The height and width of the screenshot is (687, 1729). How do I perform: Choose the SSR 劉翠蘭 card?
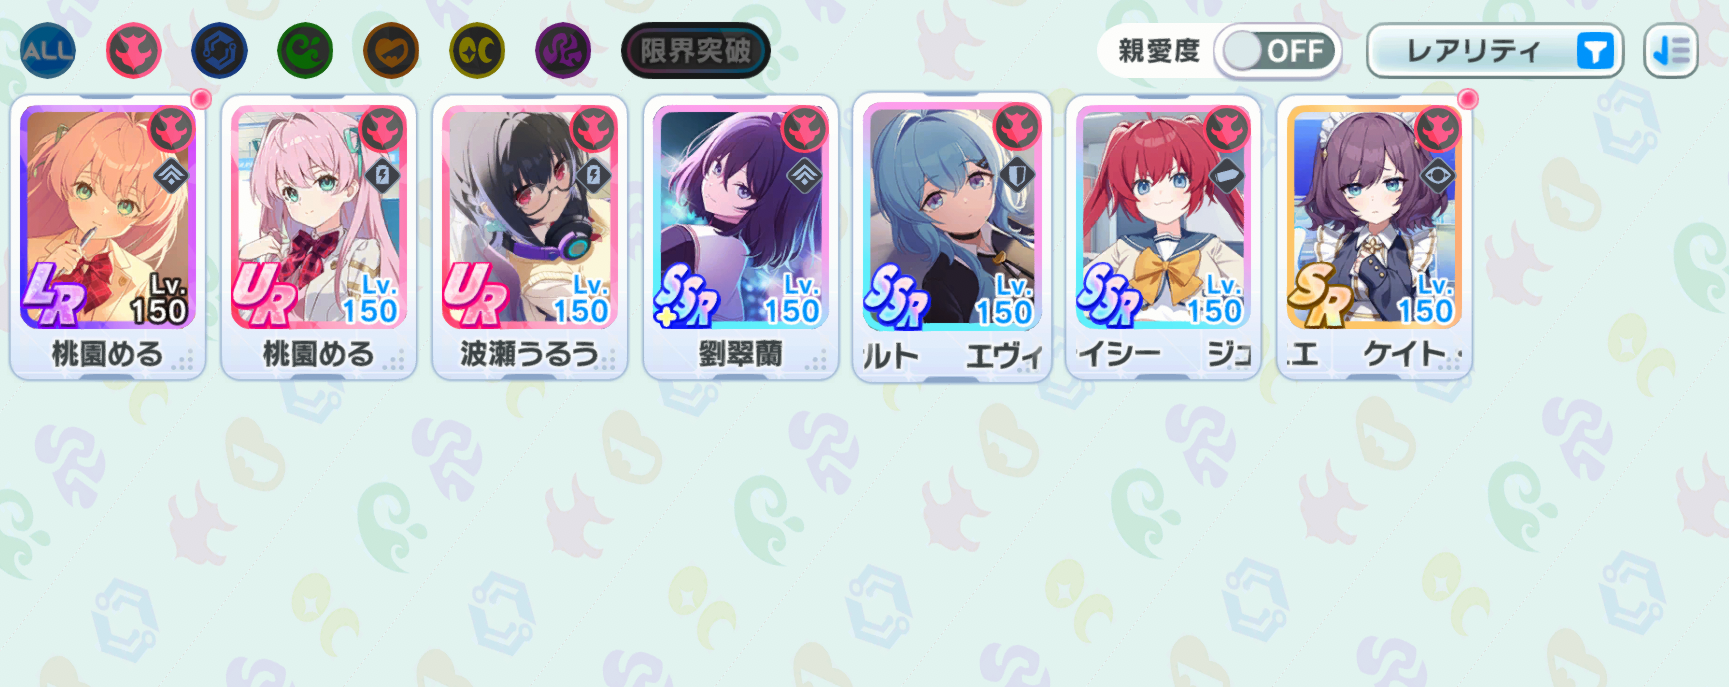coord(741,237)
